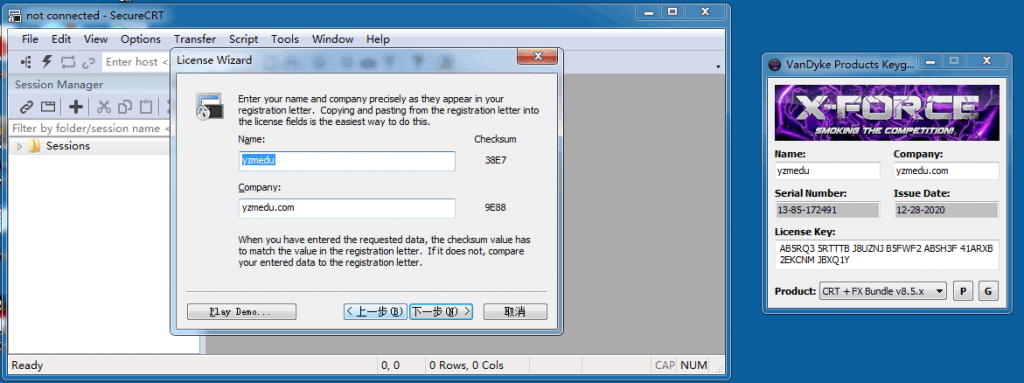Toggle the Session Manager toolbar icon
The image size is (1024, 383).
point(26,62)
